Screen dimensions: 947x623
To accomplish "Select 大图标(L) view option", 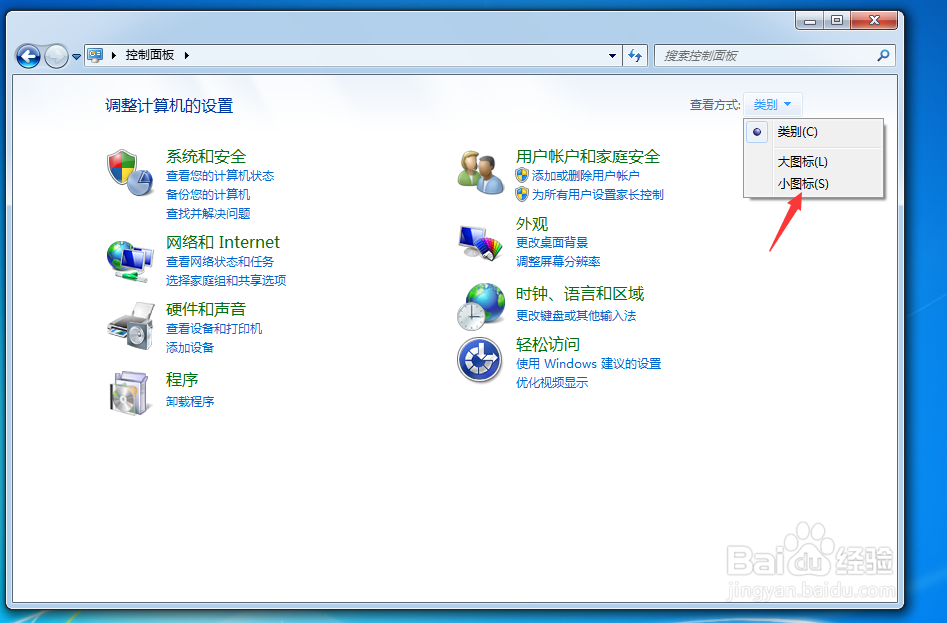I will [800, 160].
